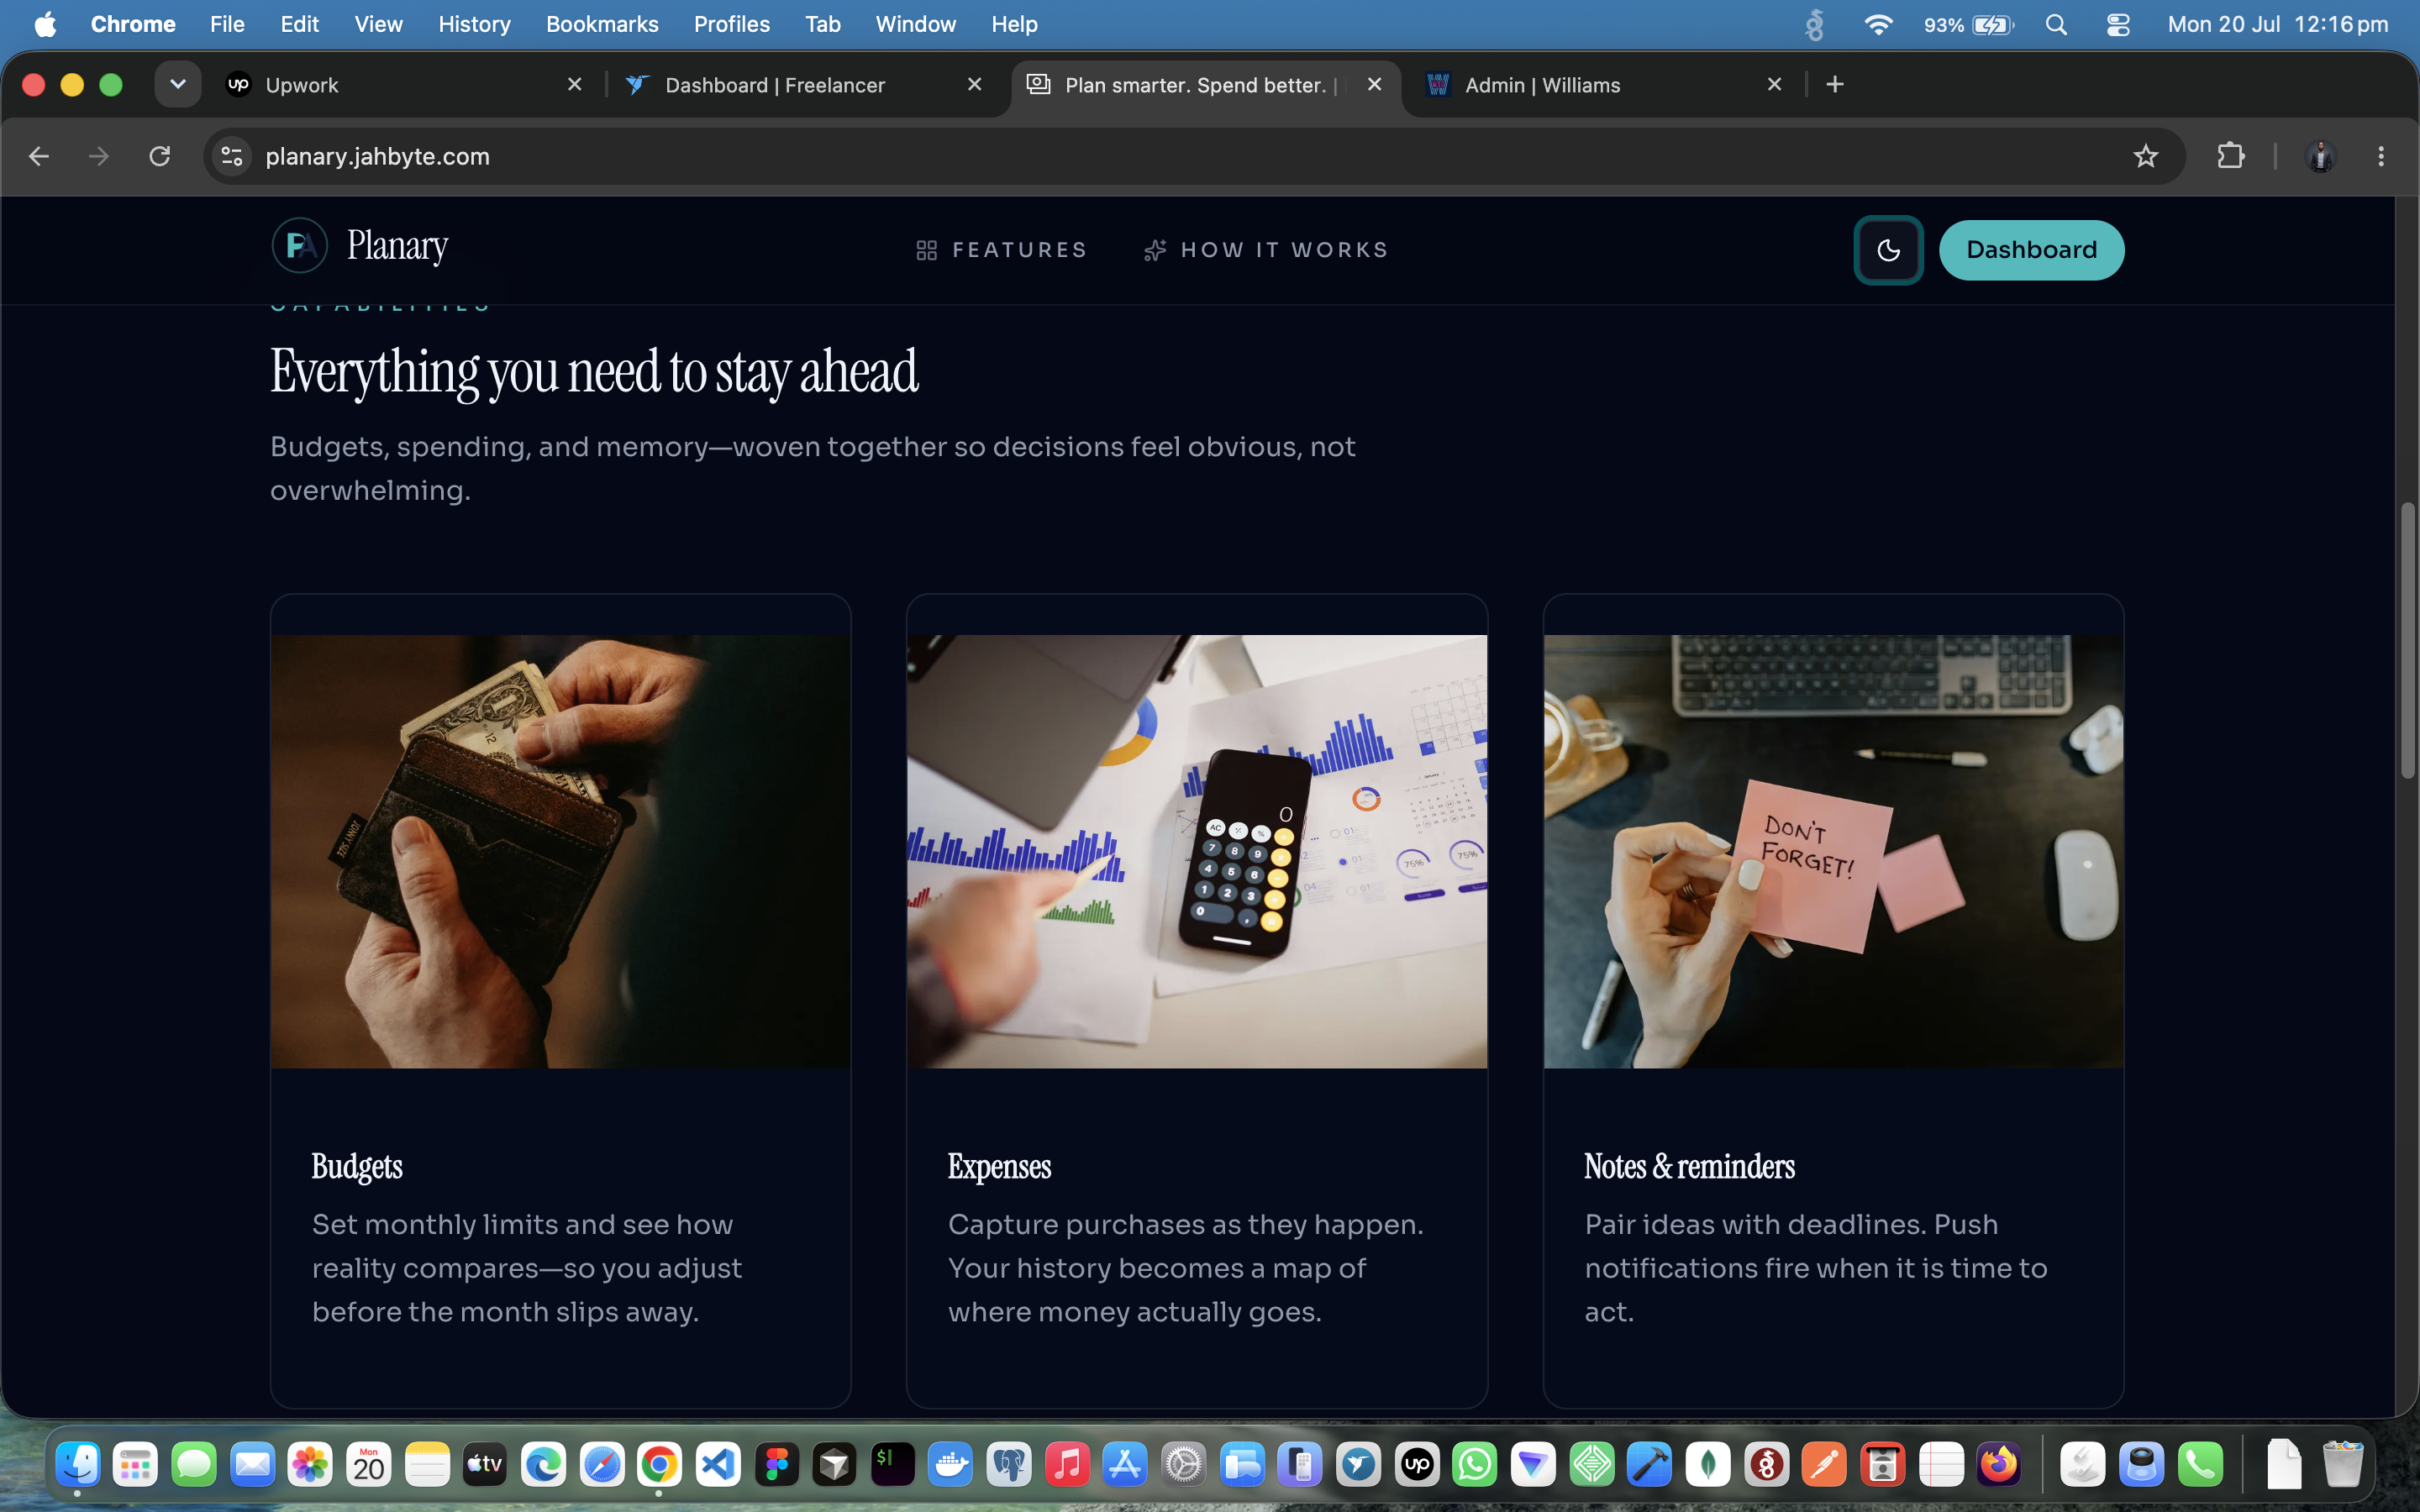
Task: Open the Budgets card wallet image
Action: pos(560,851)
